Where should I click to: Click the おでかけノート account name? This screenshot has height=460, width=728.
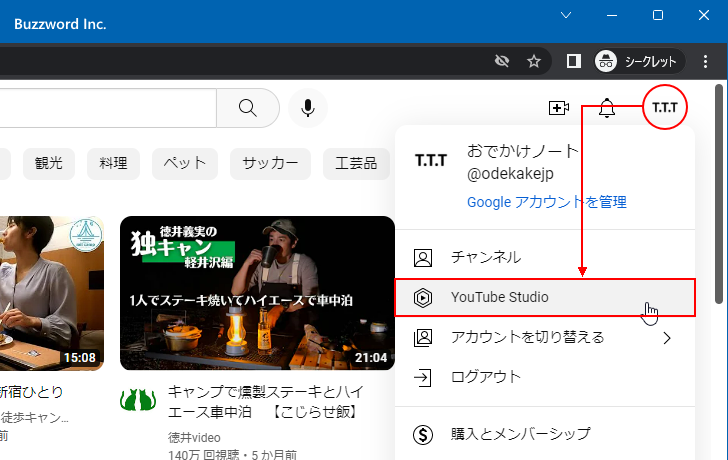click(523, 151)
